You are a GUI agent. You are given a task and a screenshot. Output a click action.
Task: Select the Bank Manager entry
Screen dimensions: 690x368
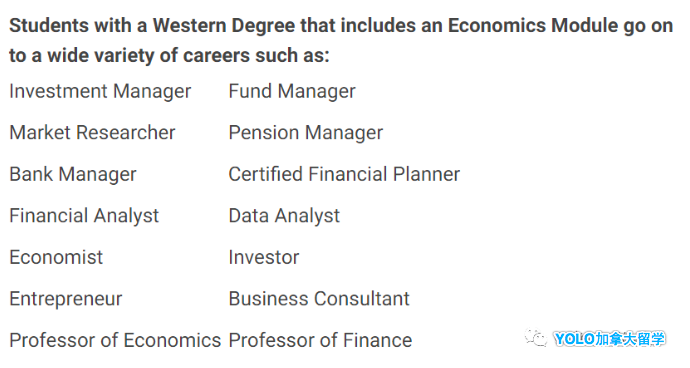click(x=73, y=174)
